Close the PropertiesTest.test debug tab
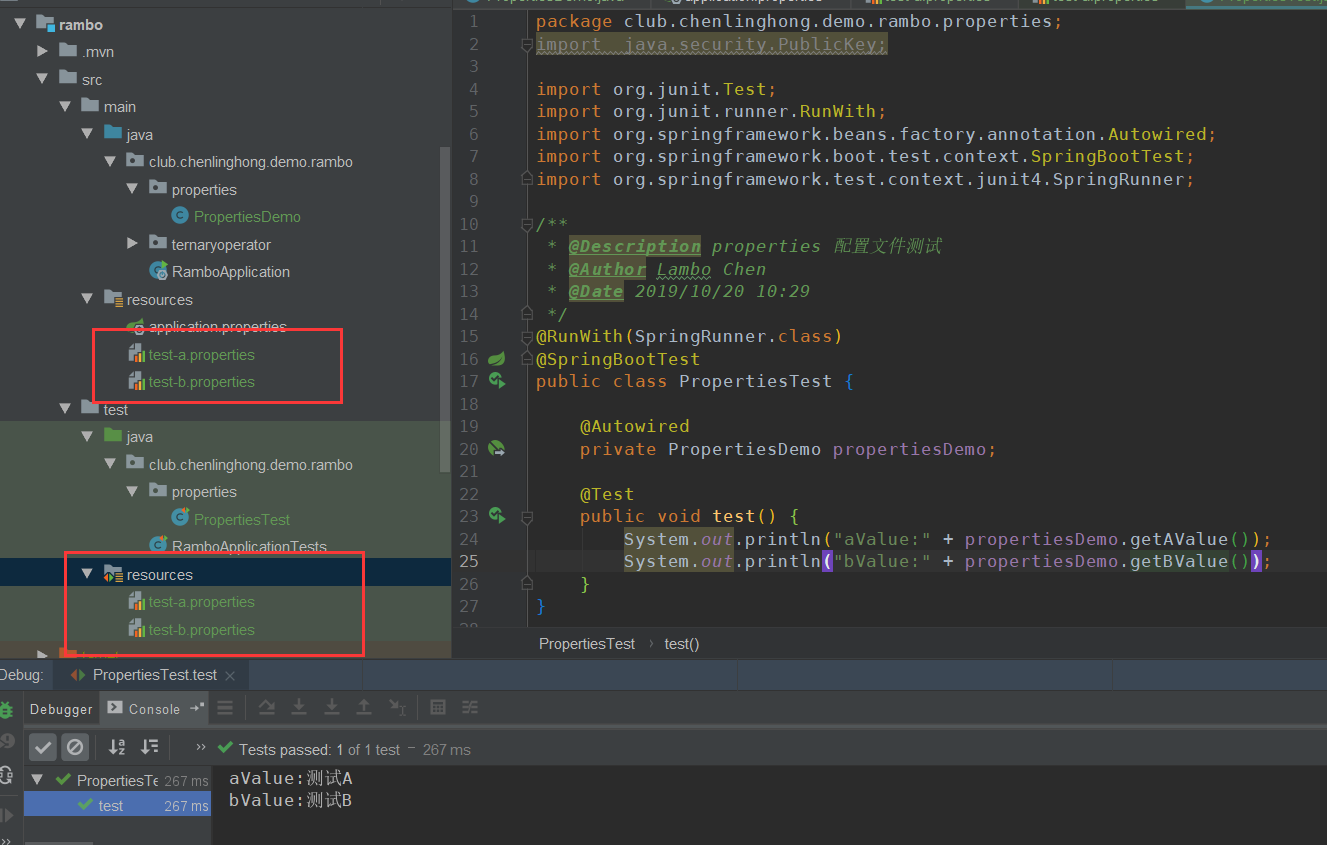 (229, 676)
